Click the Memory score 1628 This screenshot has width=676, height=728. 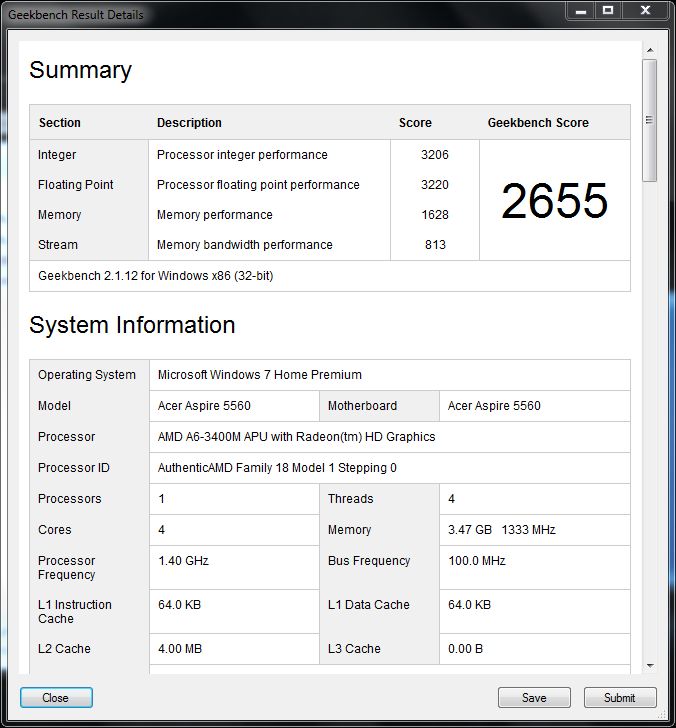point(435,215)
